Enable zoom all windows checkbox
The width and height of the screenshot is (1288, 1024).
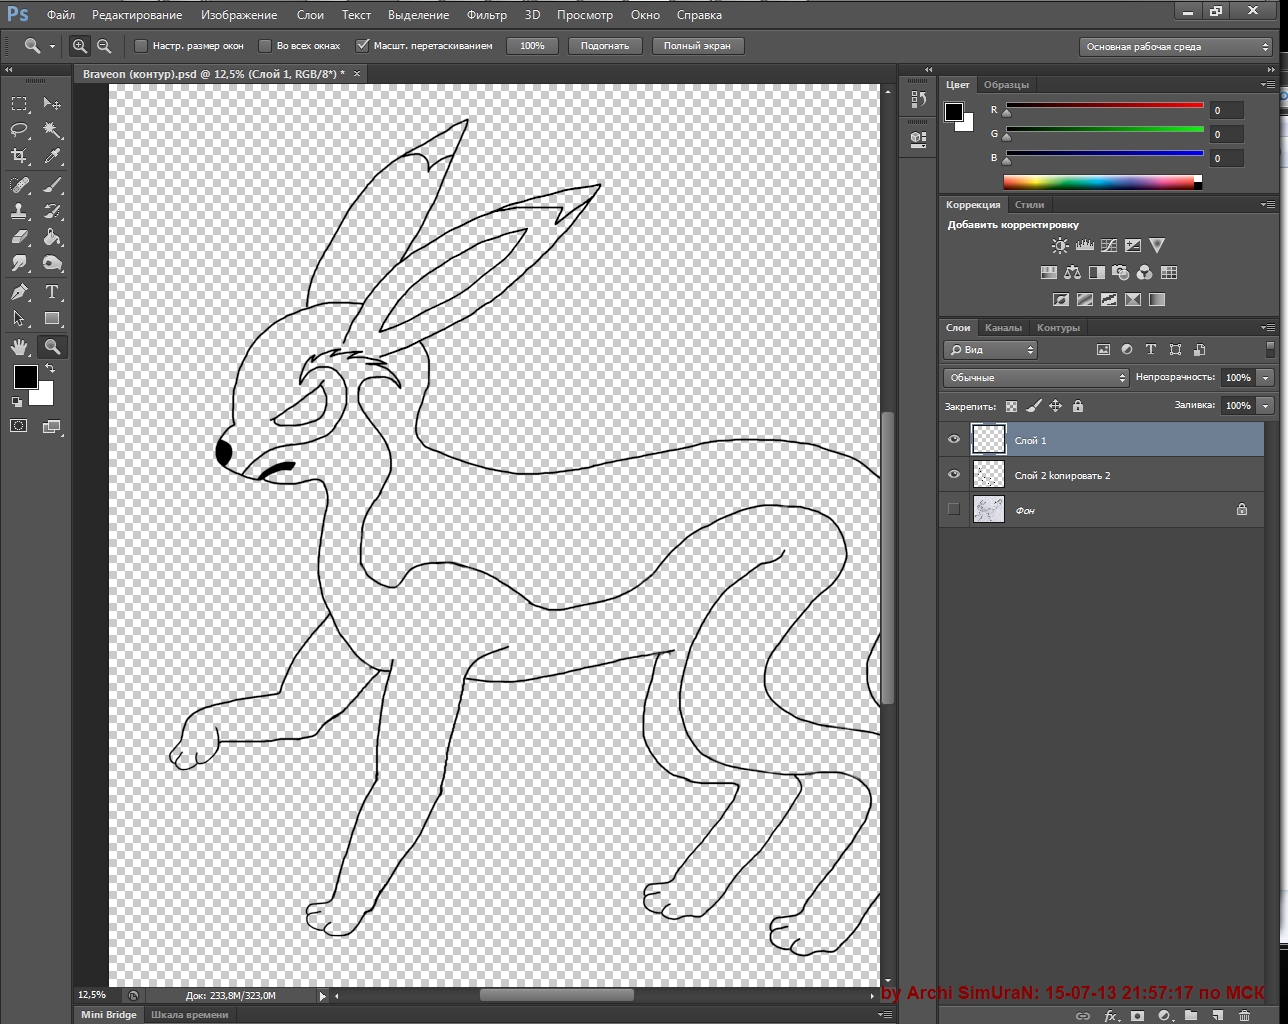pos(265,46)
